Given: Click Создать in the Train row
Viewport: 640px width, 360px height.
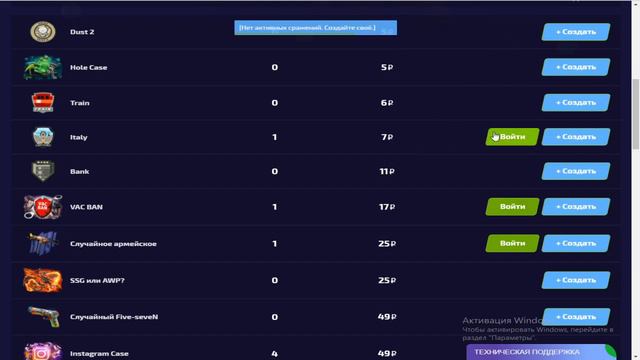Looking at the screenshot, I should 576,102.
